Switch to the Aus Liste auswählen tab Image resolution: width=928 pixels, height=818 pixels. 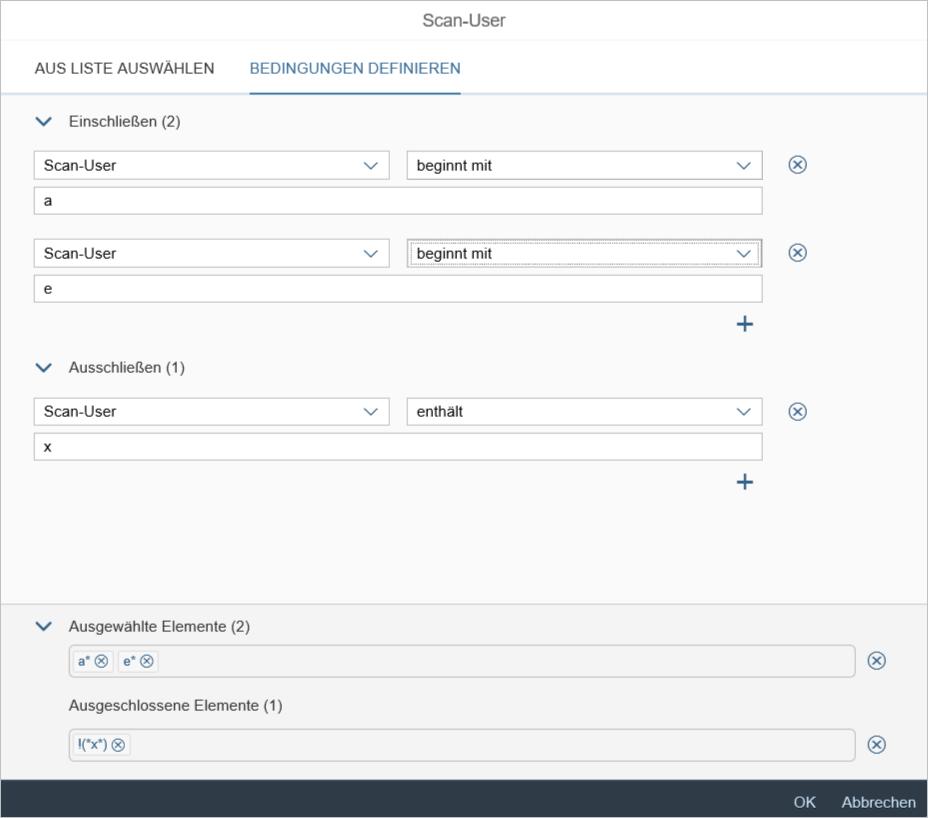click(x=124, y=69)
